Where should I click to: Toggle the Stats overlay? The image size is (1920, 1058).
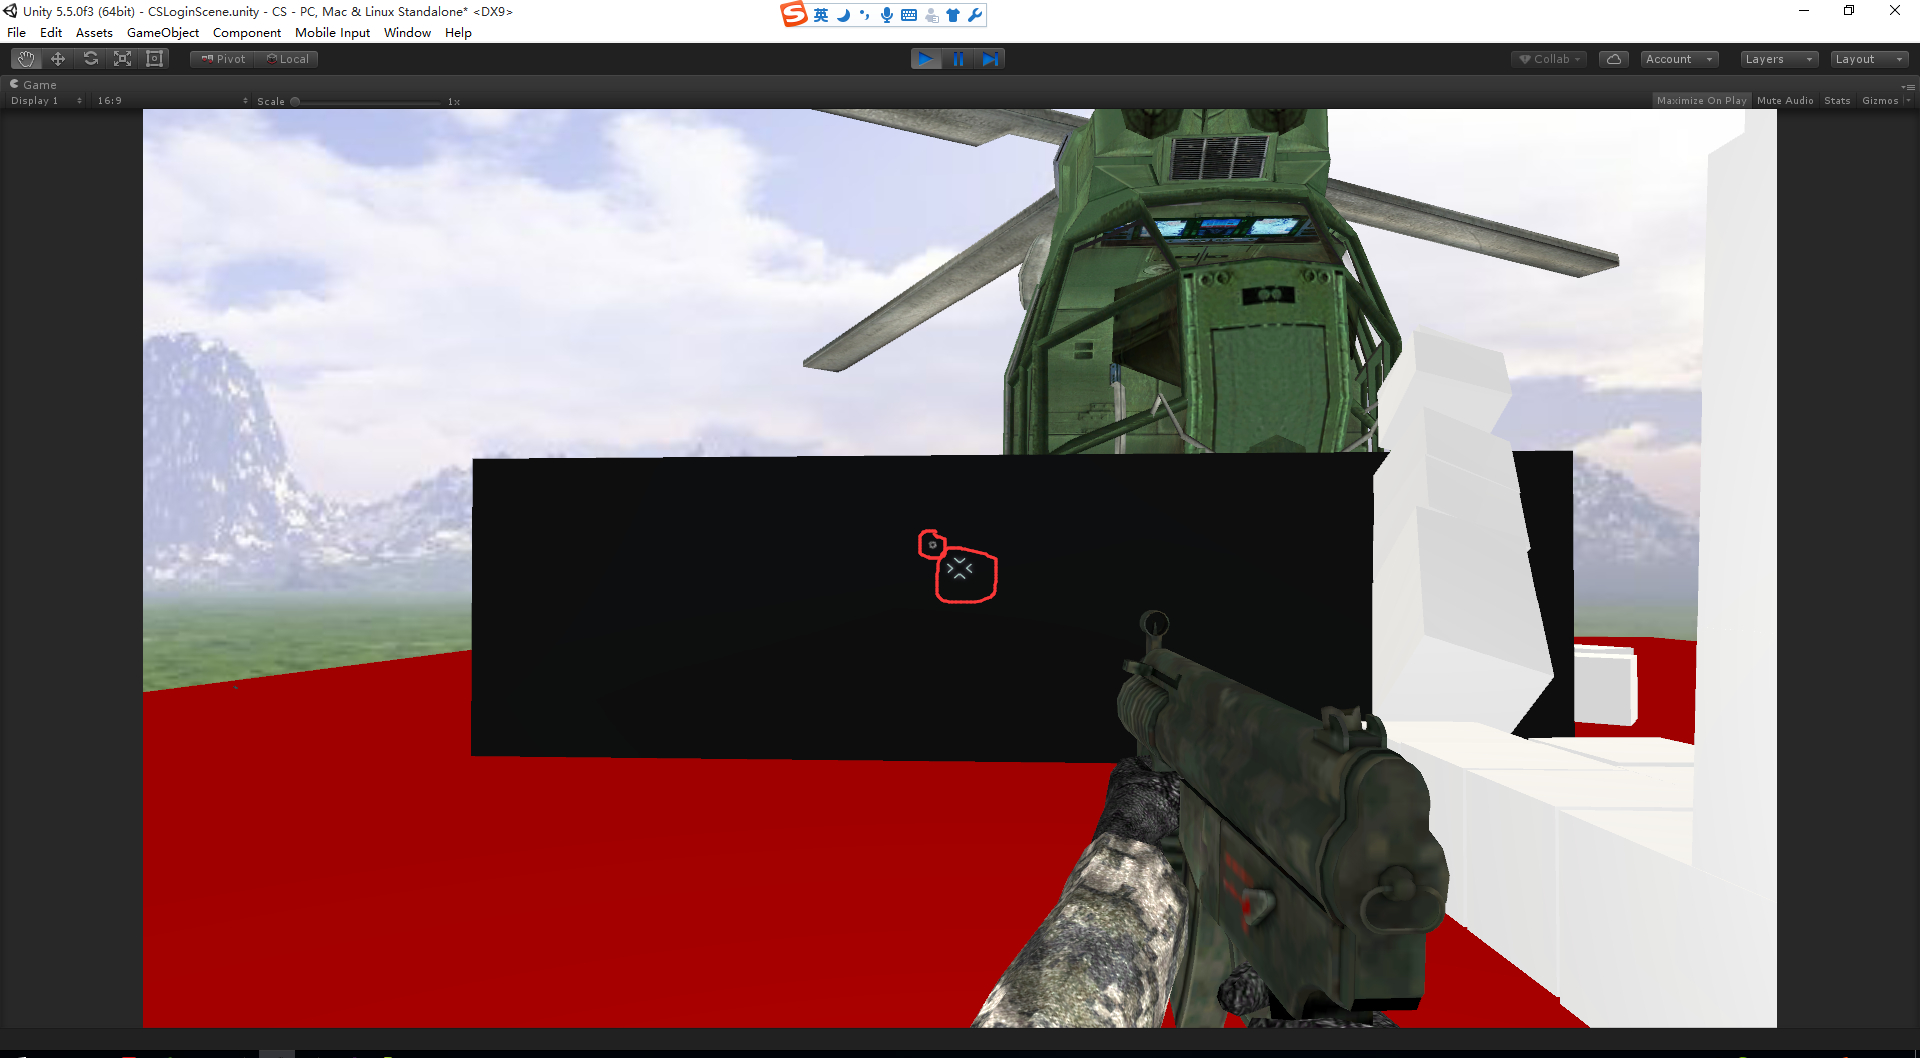coord(1837,101)
